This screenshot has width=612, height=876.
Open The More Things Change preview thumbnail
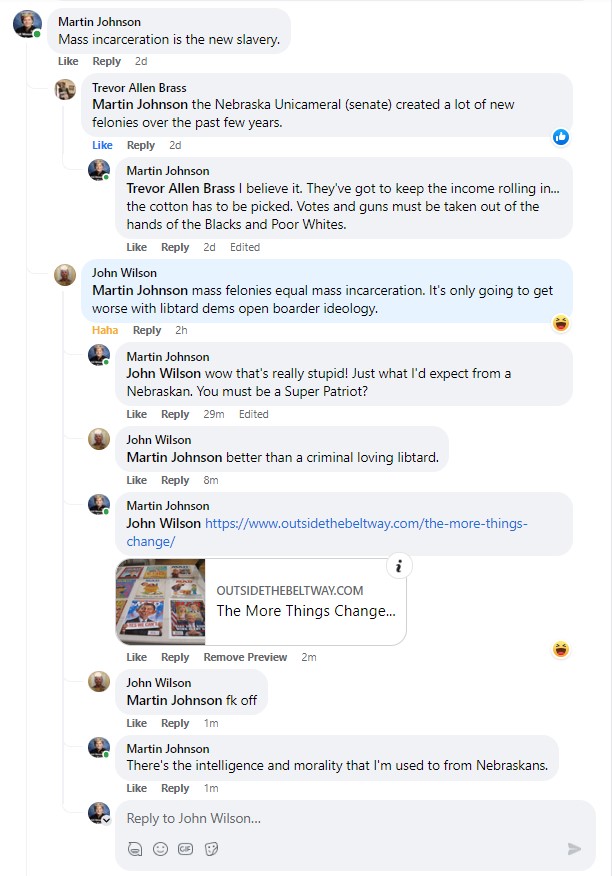click(x=160, y=602)
